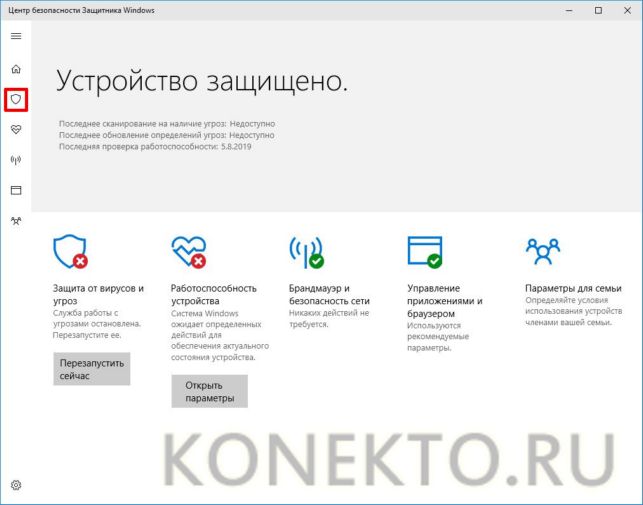Click window title 'Центр безопасности Защитника Windows'

pyautogui.click(x=81, y=10)
